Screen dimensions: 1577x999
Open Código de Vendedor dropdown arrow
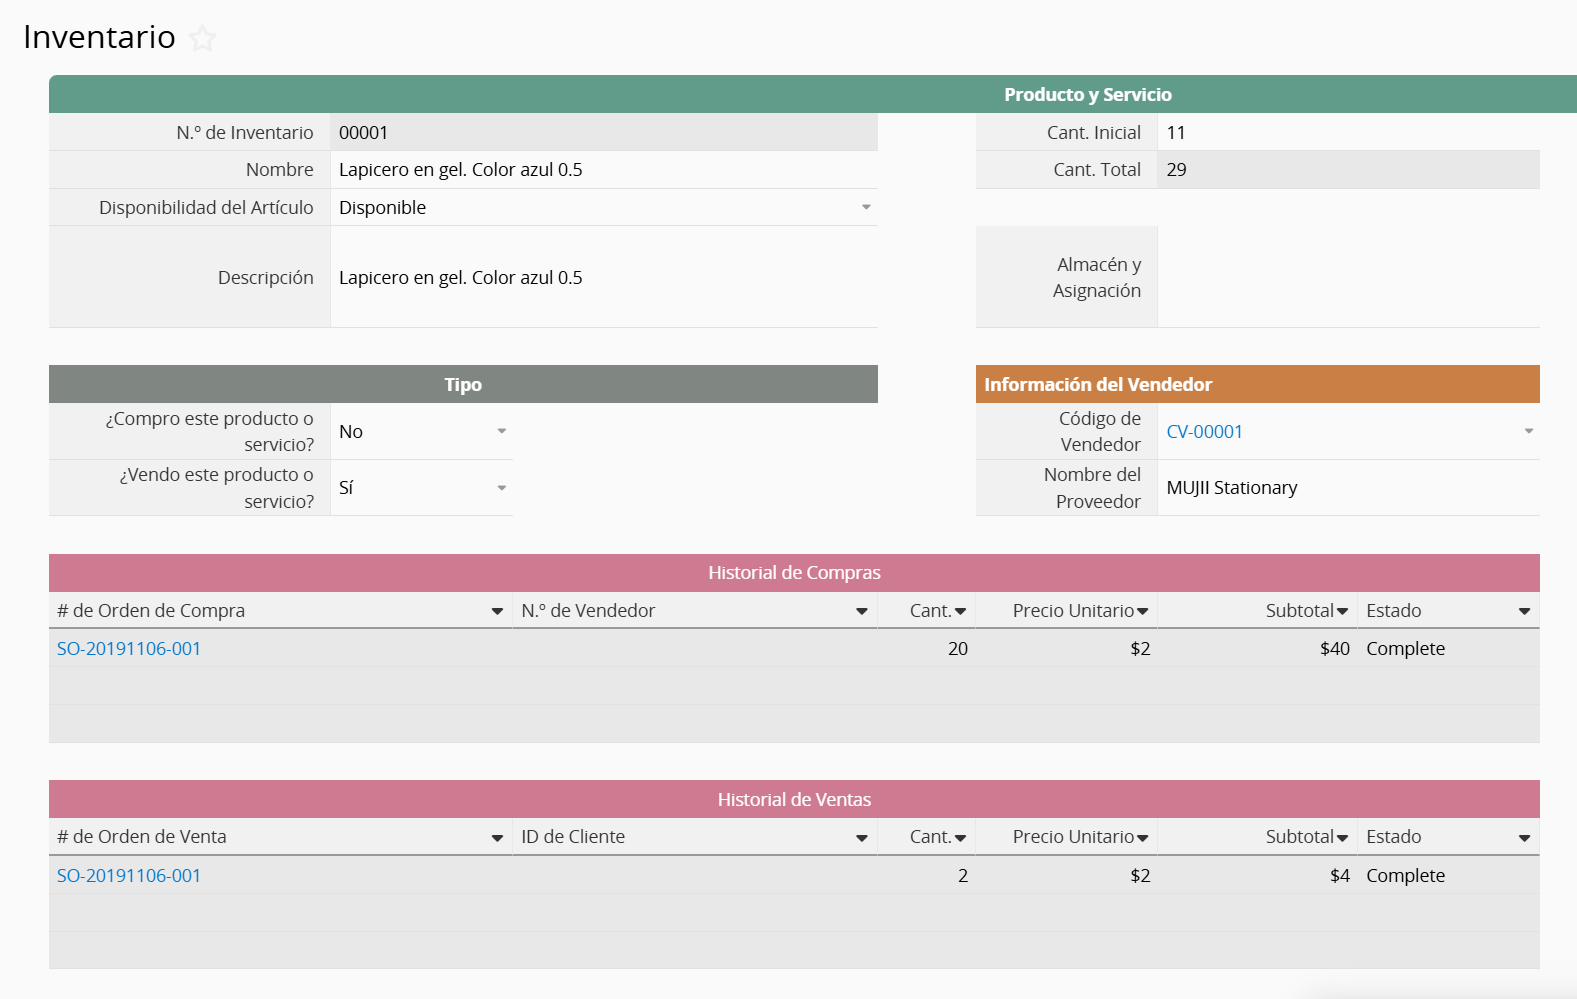[x=1528, y=432]
